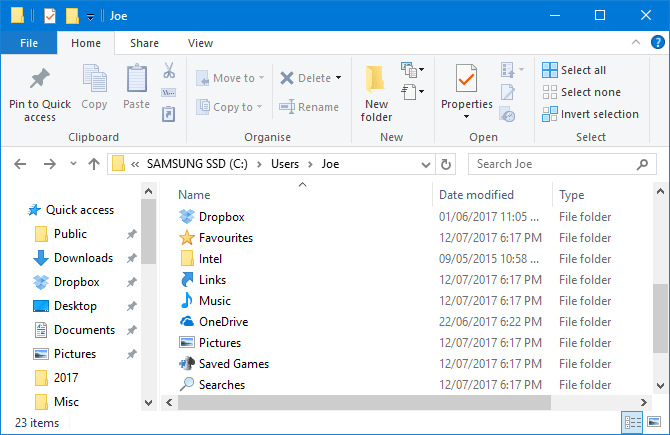Switch to the View tab
The image size is (670, 435).
[200, 43]
